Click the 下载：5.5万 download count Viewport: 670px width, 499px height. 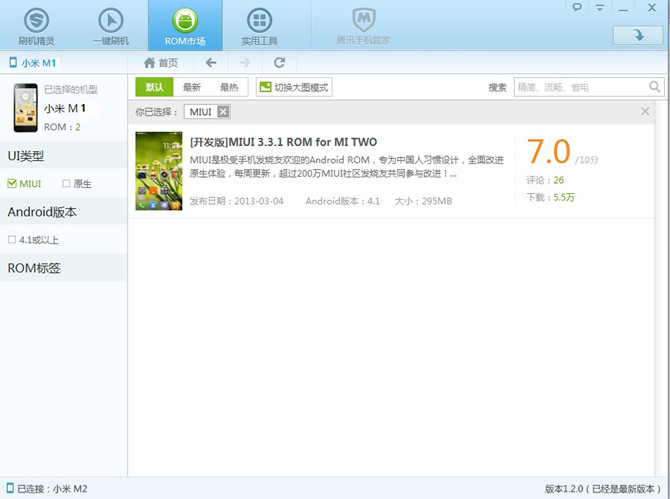tap(550, 197)
